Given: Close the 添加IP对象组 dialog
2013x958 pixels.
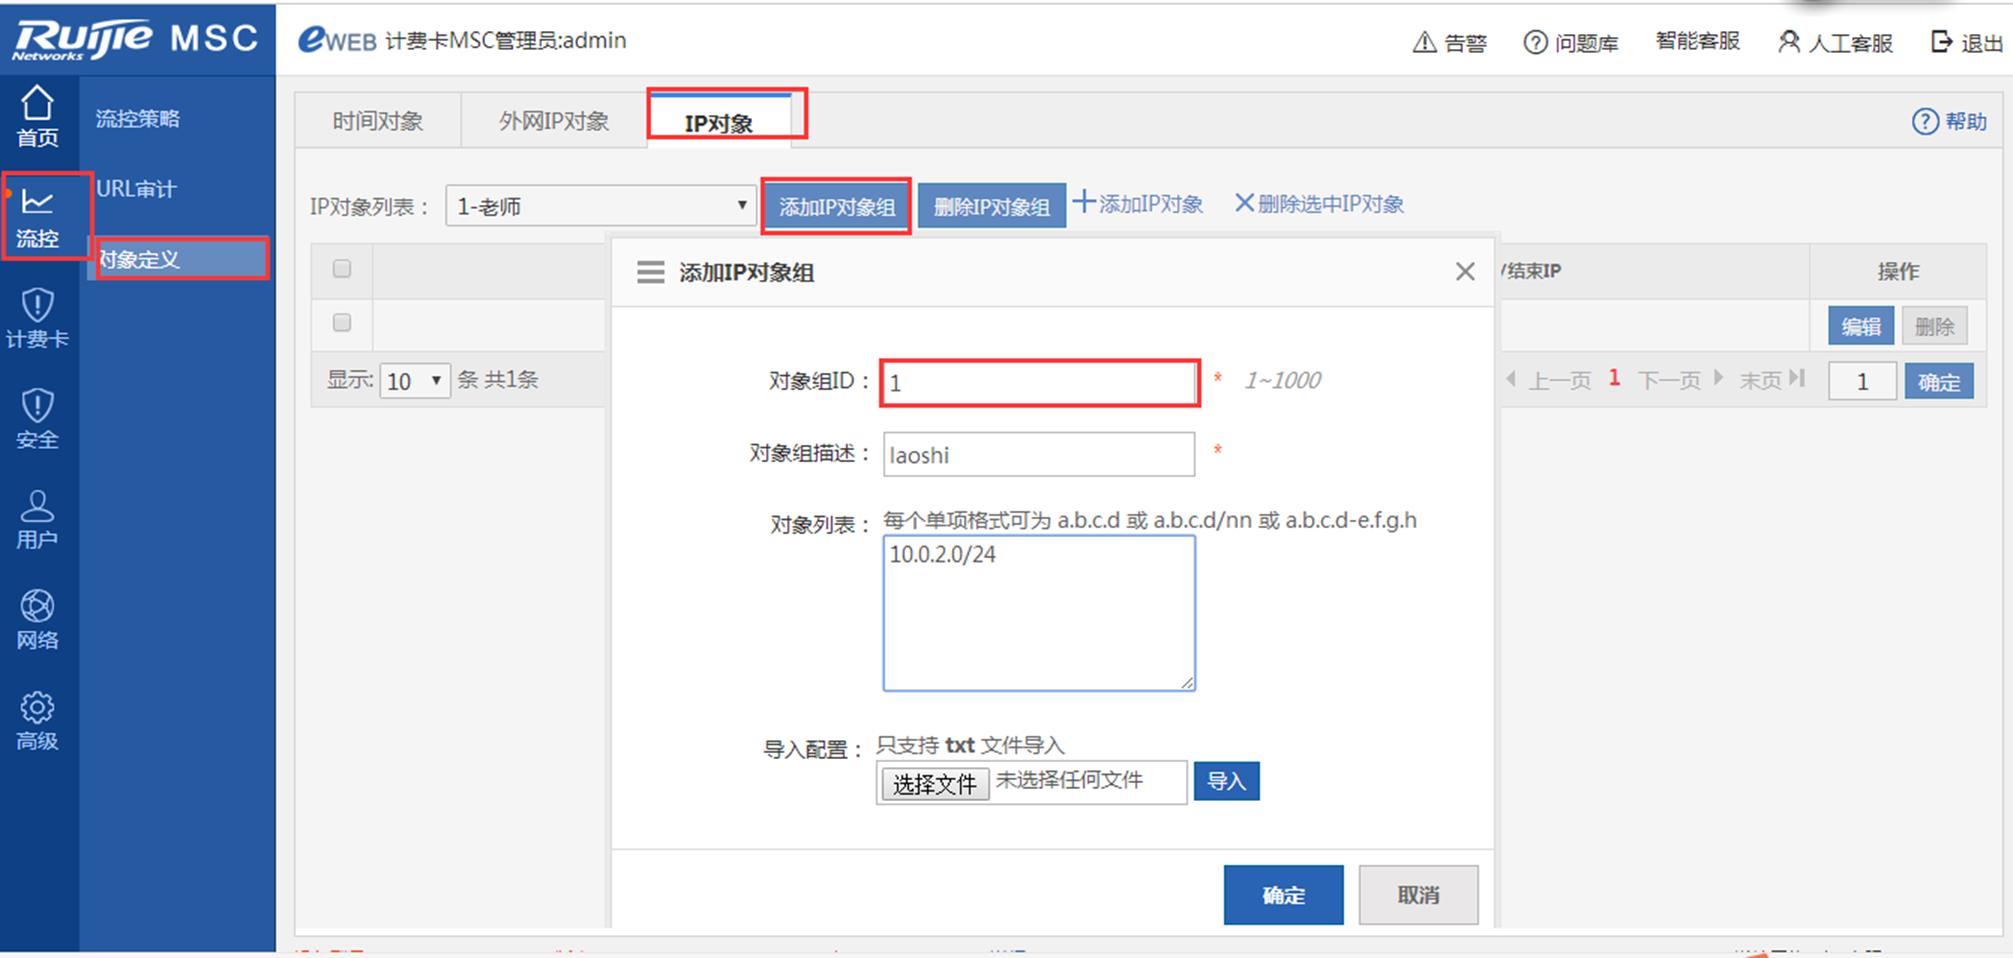Looking at the screenshot, I should click(1465, 272).
